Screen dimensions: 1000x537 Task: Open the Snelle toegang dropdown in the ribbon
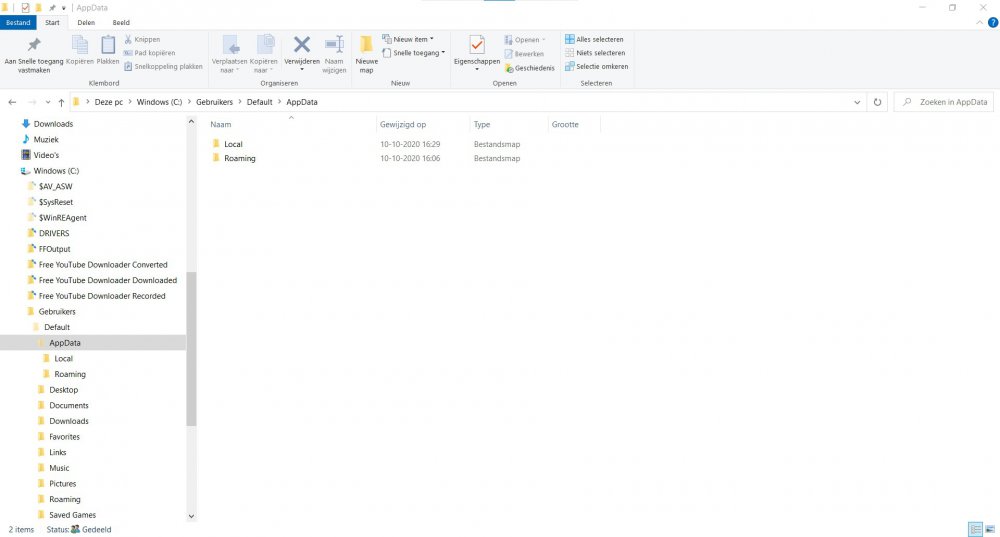click(x=417, y=53)
